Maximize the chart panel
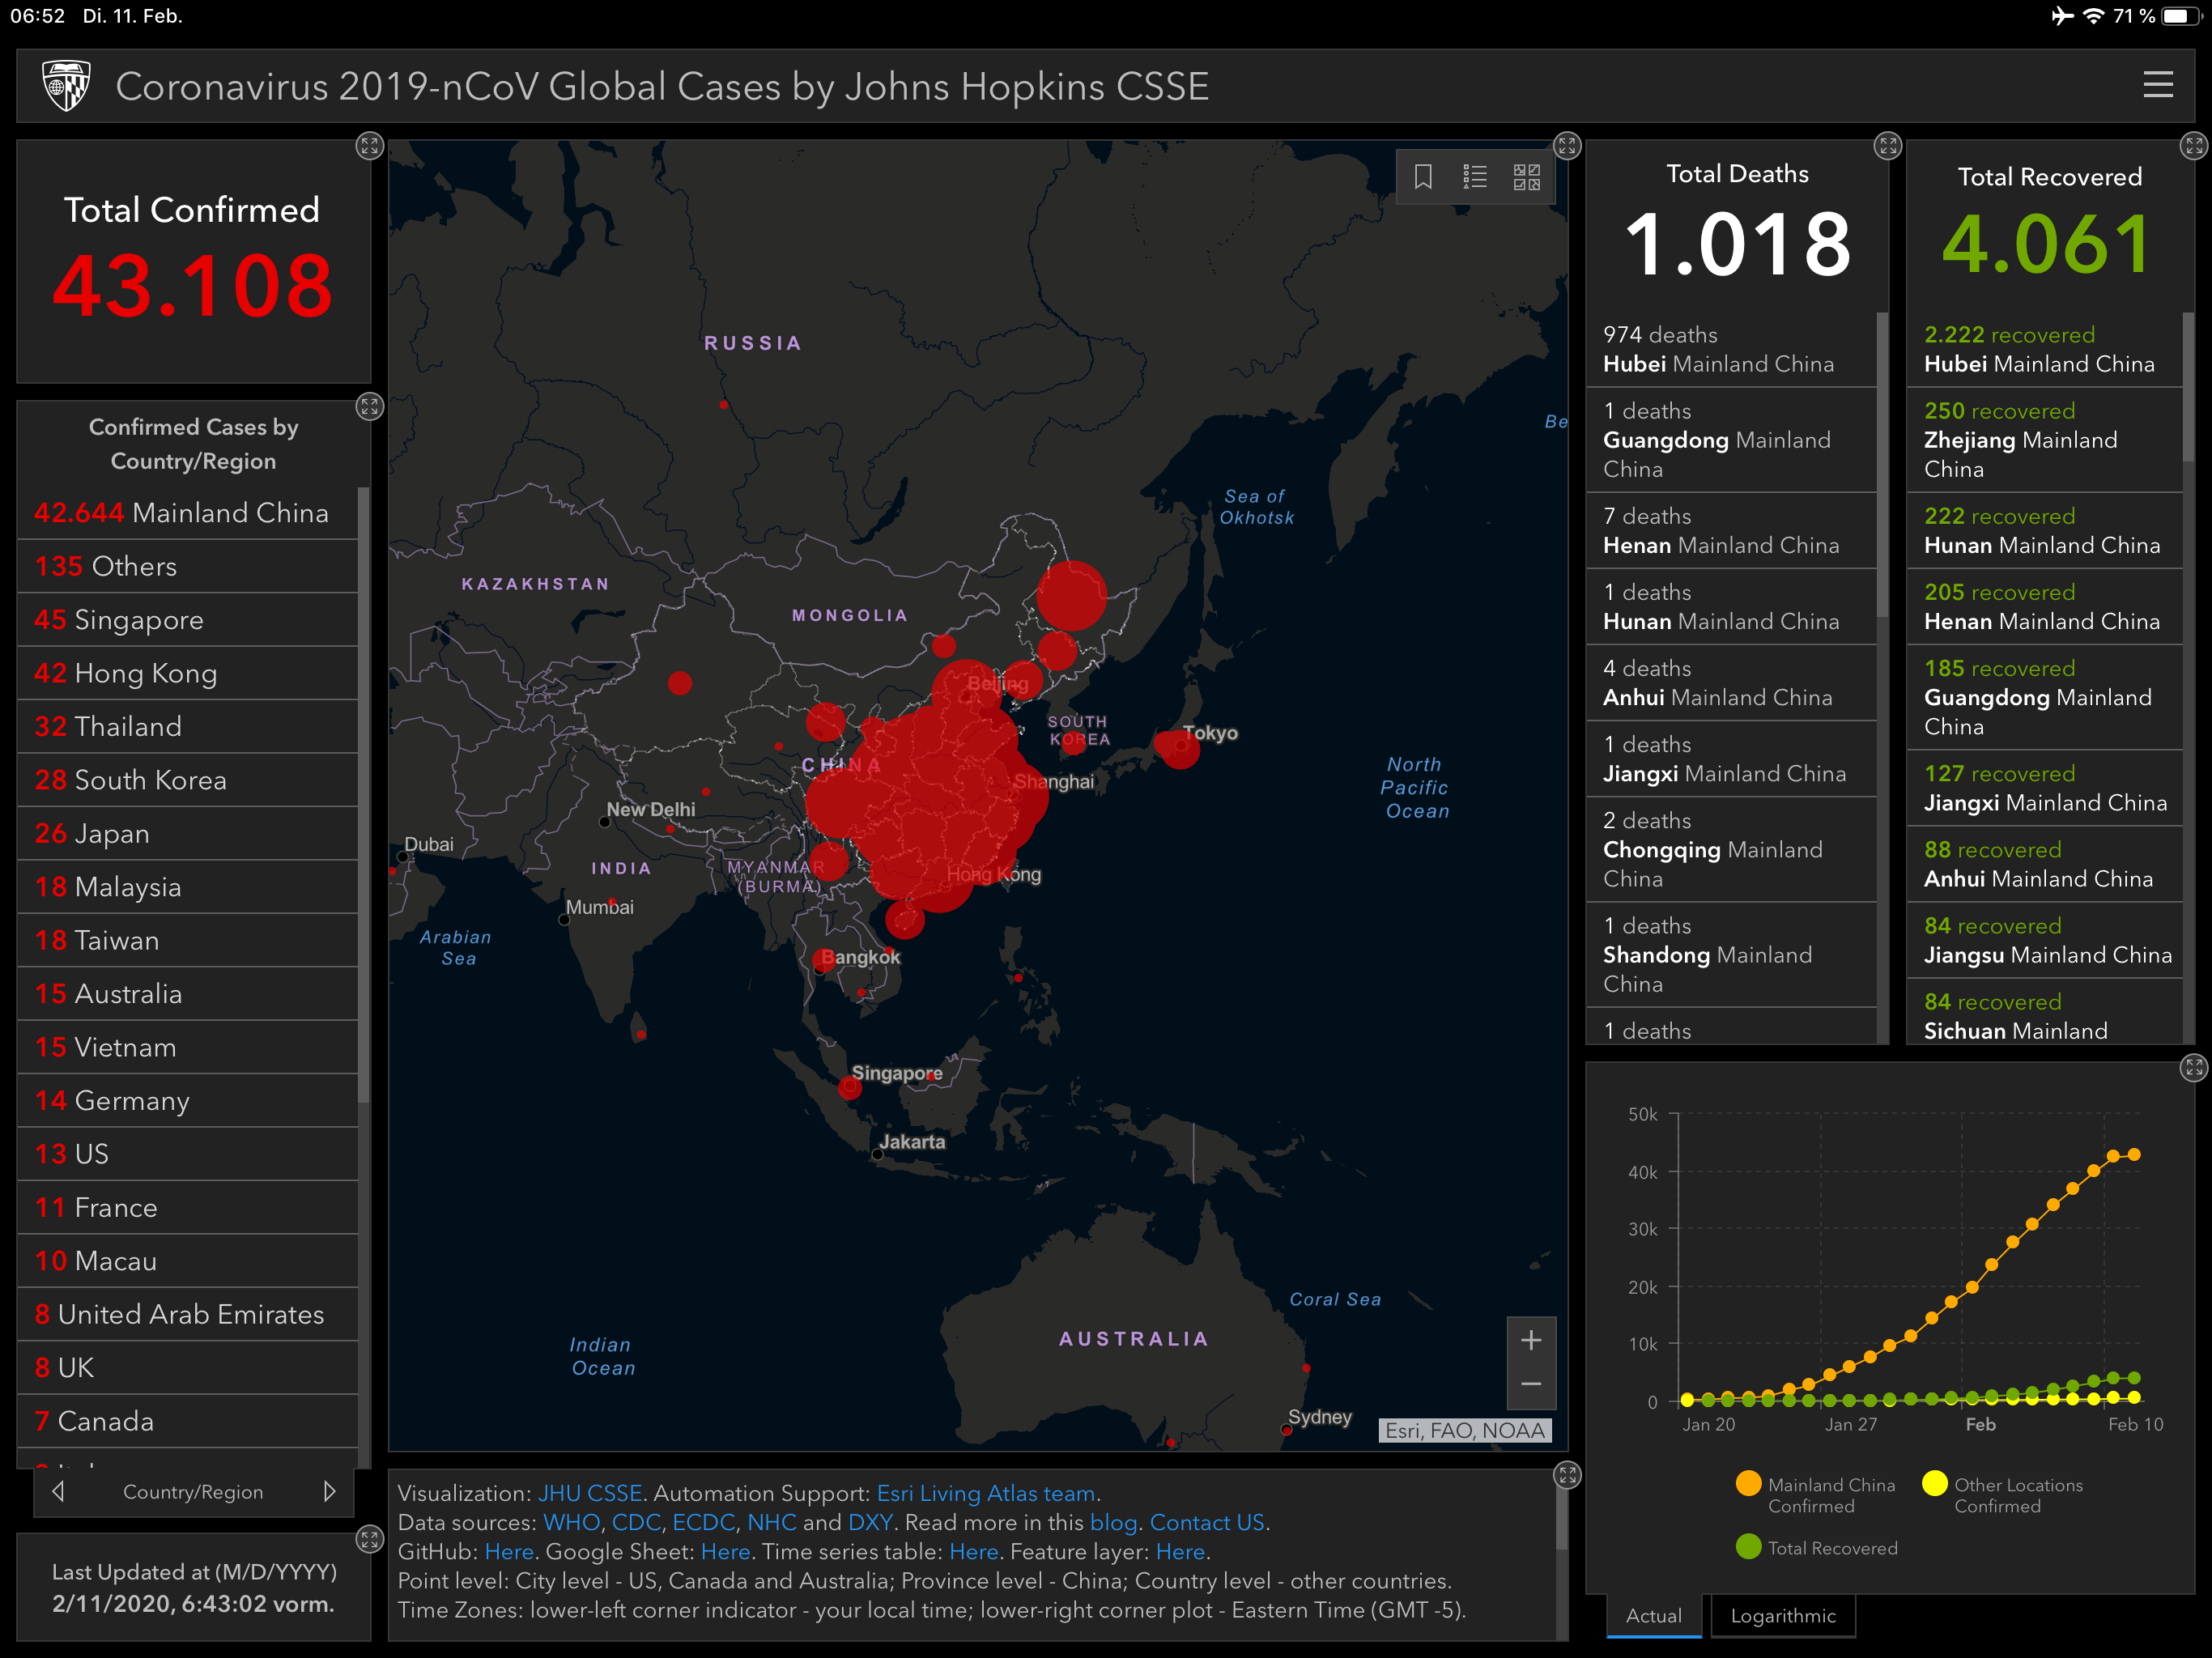Screen dimensions: 2212x1658 point(2193,1068)
